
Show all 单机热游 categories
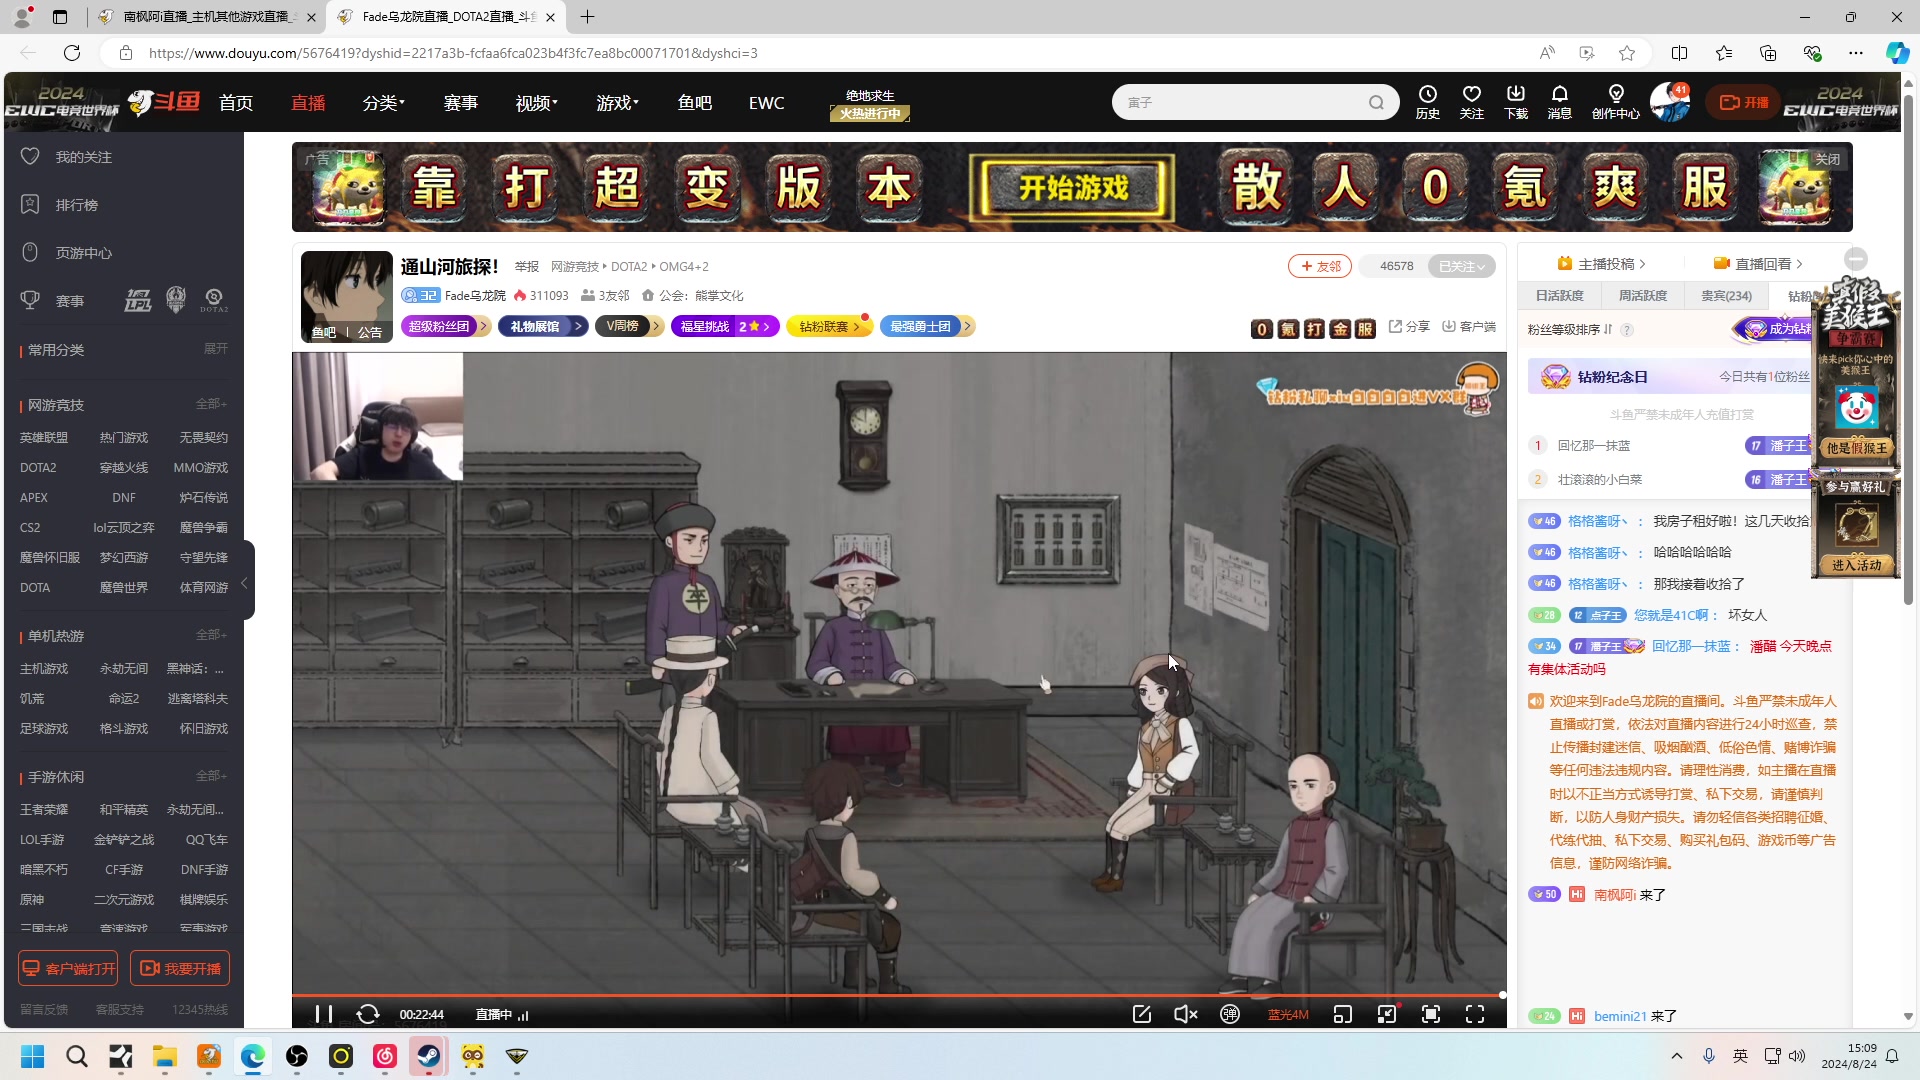coord(211,635)
